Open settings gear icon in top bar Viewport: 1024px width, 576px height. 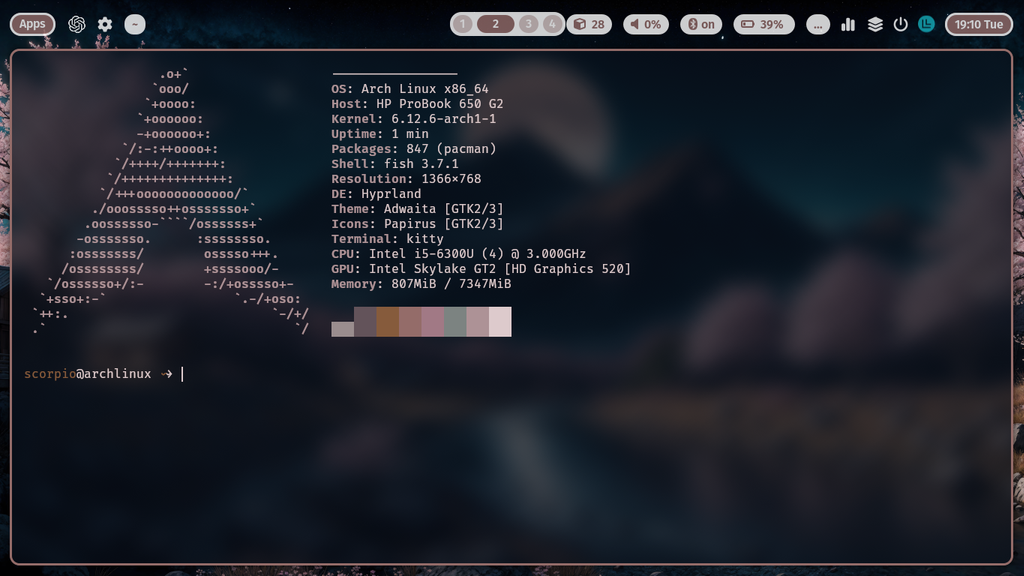tap(105, 24)
